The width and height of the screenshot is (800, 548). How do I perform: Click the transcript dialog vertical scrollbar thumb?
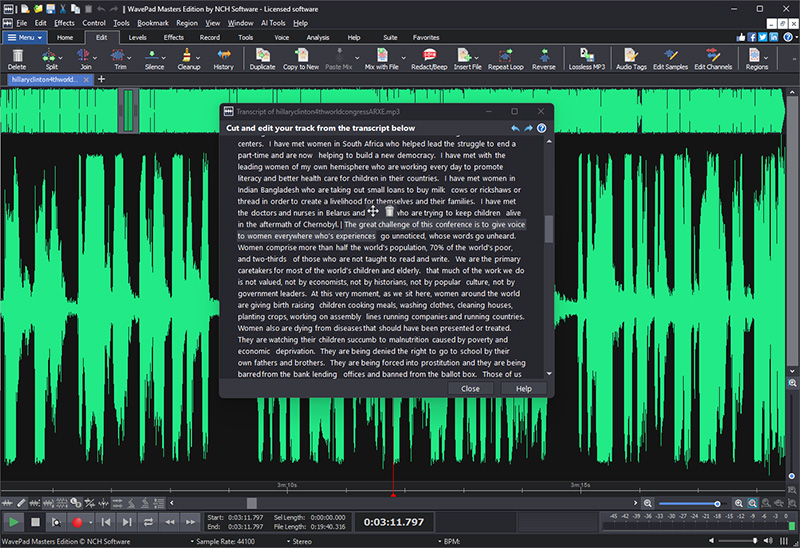click(x=549, y=229)
